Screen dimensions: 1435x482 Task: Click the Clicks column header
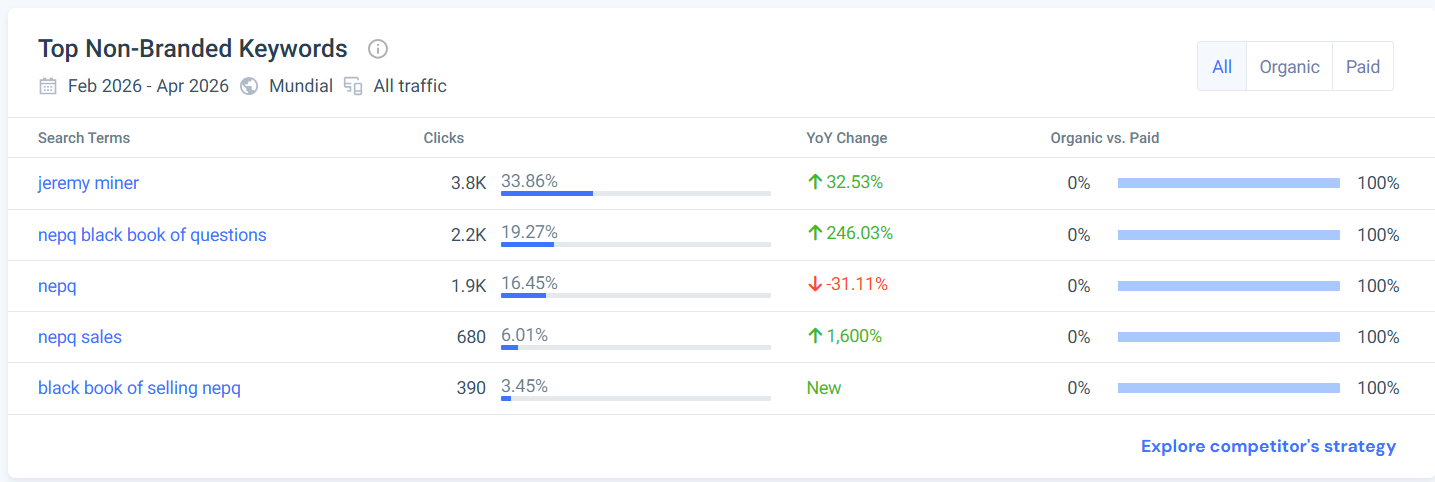444,138
